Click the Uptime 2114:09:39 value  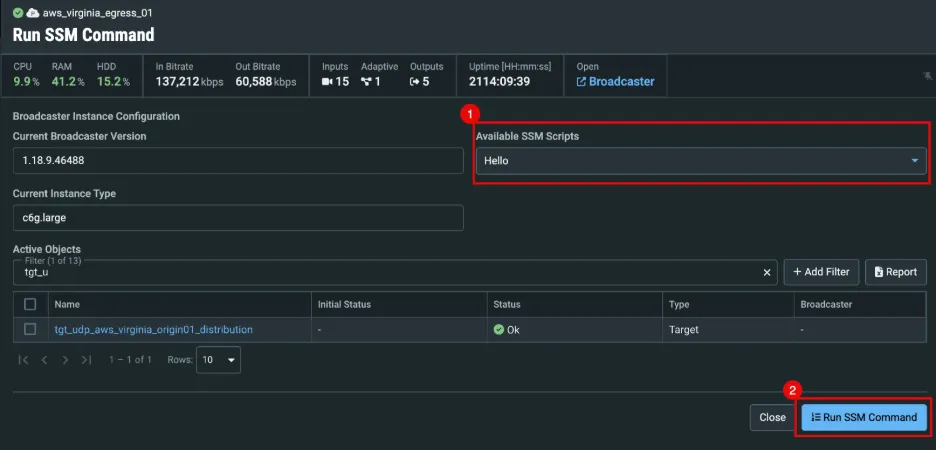[x=500, y=82]
